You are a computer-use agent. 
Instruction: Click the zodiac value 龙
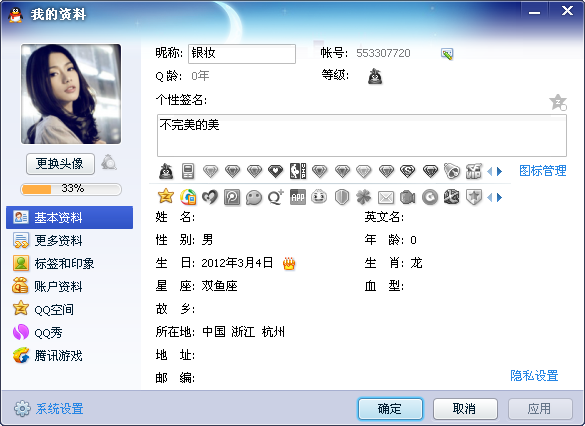[416, 263]
